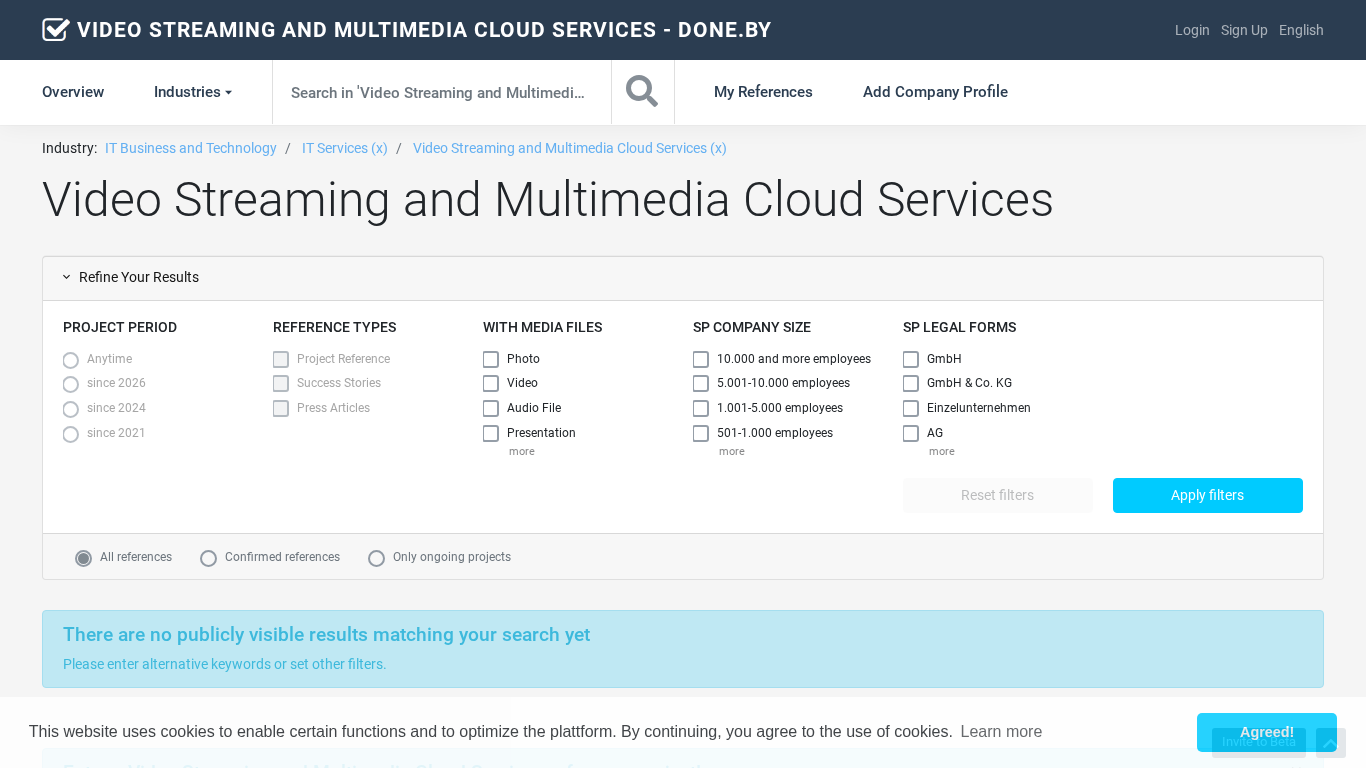Open the My References menu item
Screen dimensions: 1366x768
click(763, 92)
